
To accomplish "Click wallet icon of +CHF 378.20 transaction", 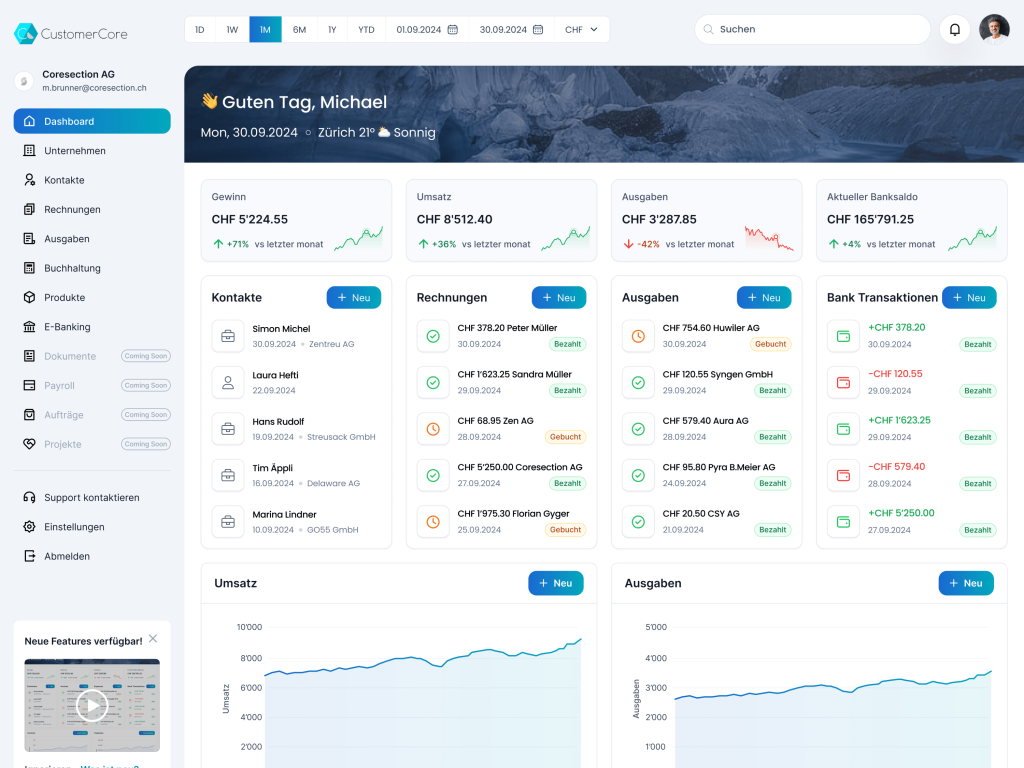I will (843, 336).
